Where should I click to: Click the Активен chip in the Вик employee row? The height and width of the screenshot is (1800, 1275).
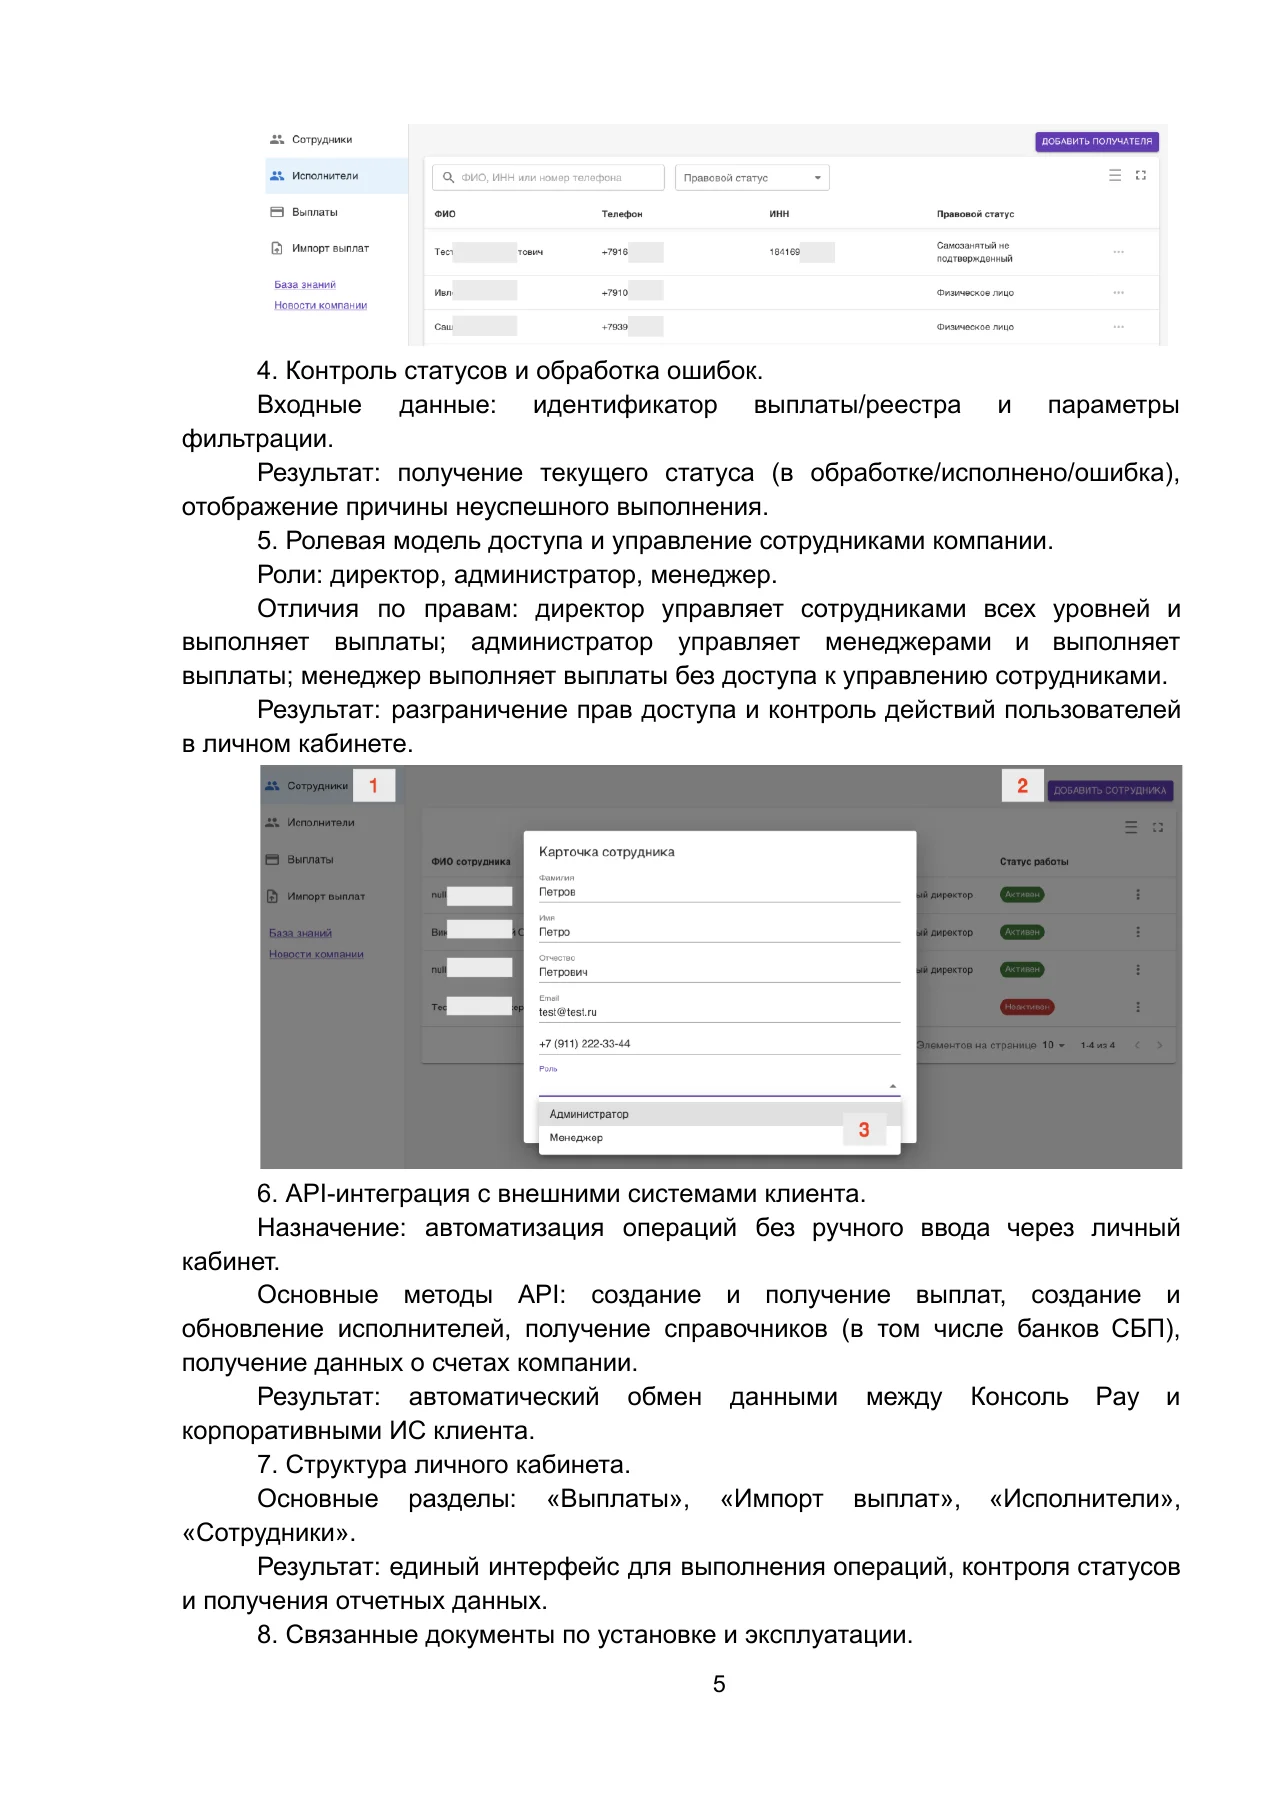coord(1022,932)
